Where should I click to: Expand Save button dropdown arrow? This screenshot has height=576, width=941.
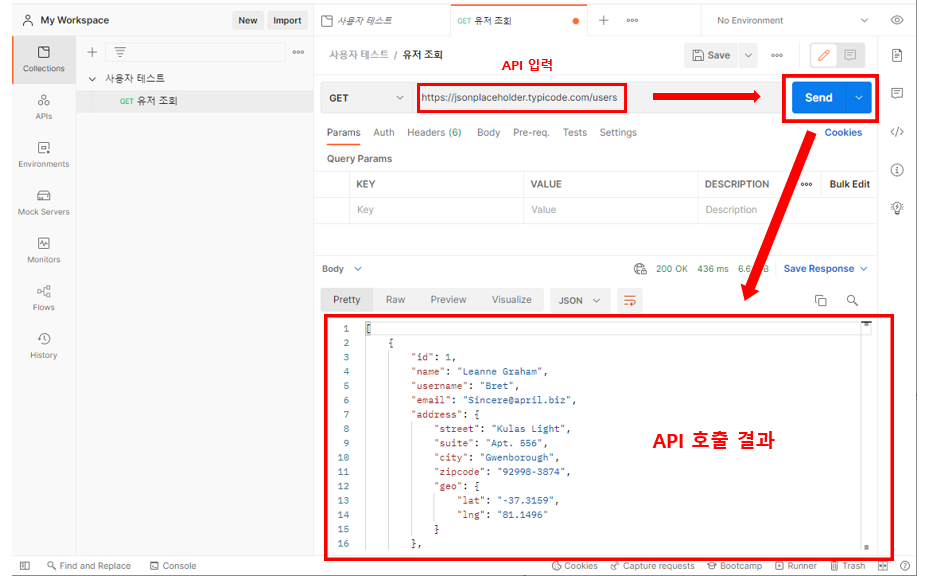[748, 55]
